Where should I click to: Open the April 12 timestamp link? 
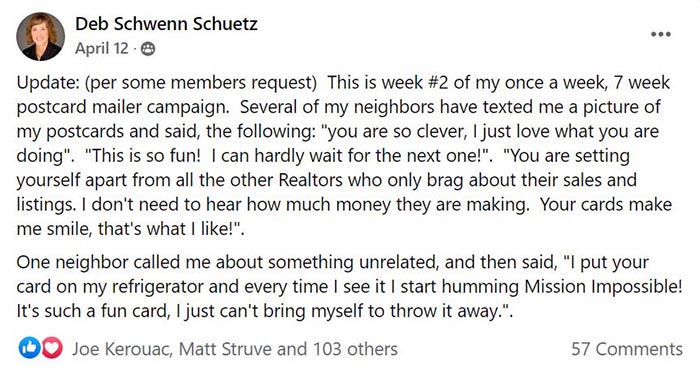[x=102, y=48]
